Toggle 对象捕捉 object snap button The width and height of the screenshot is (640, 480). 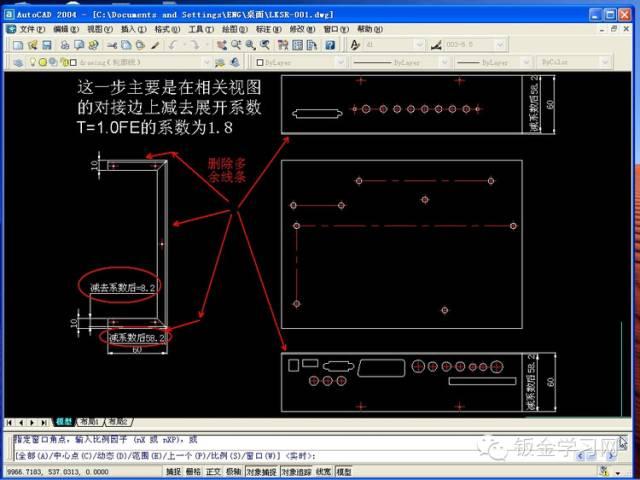pos(261,471)
